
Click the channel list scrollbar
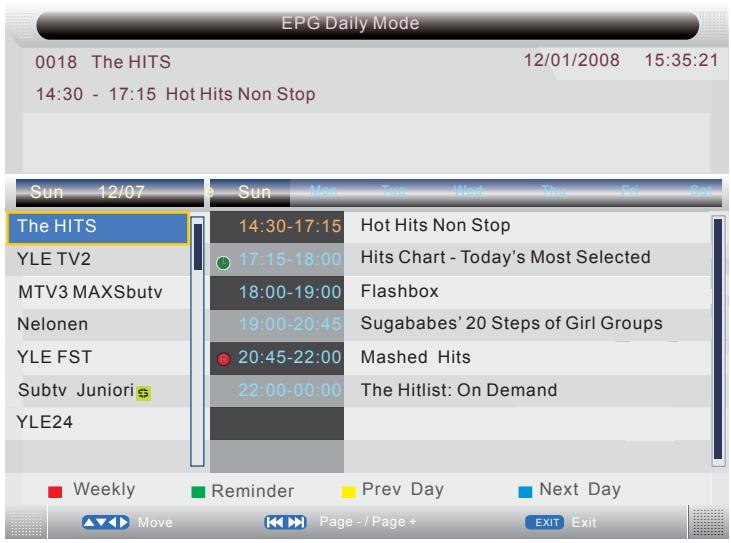198,341
